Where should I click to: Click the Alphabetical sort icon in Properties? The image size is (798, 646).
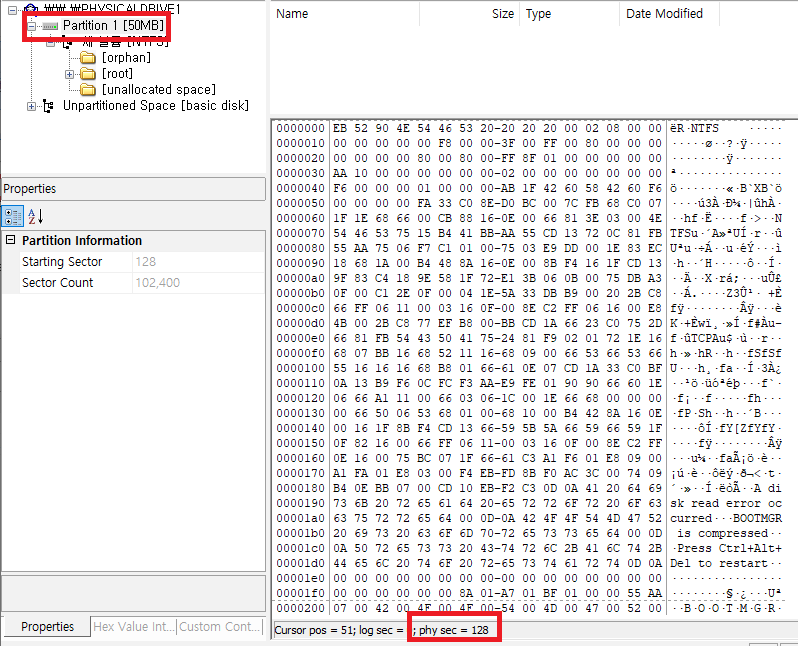(35, 216)
